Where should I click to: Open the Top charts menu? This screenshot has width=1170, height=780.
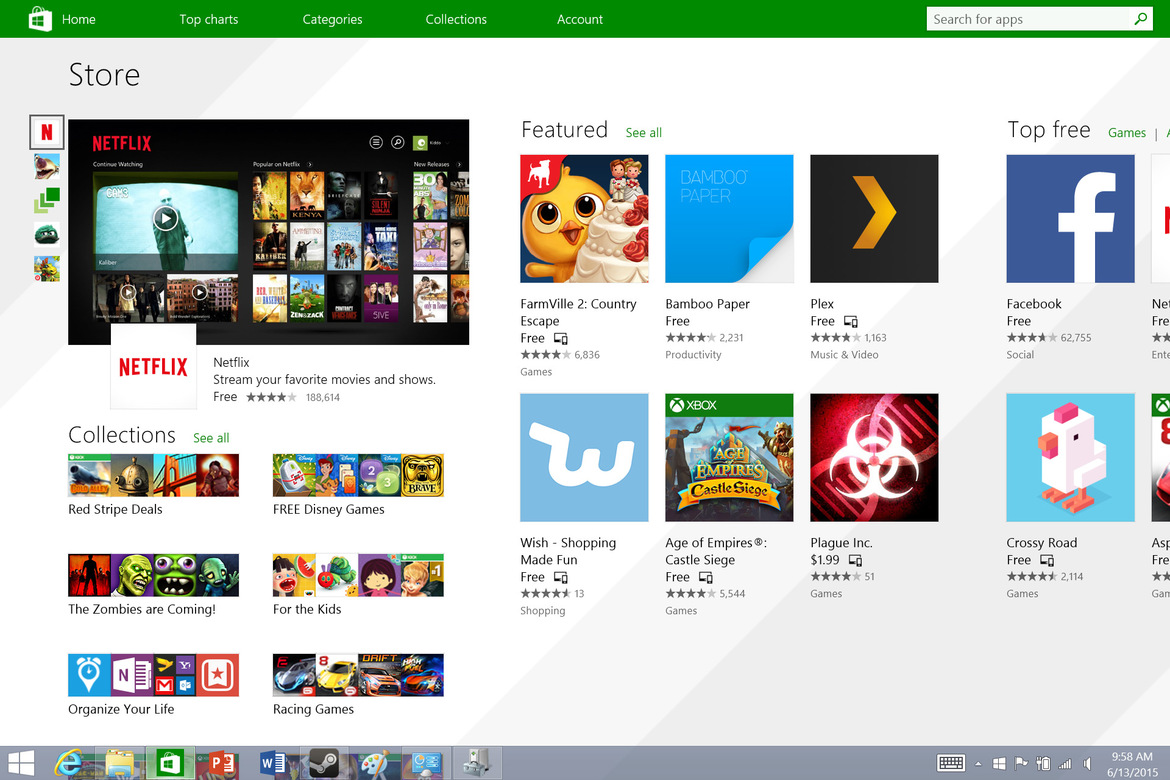[209, 19]
